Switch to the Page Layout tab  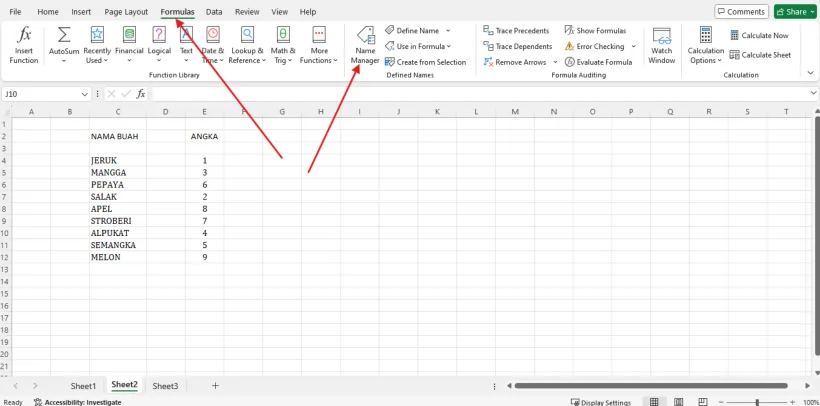pyautogui.click(x=126, y=12)
